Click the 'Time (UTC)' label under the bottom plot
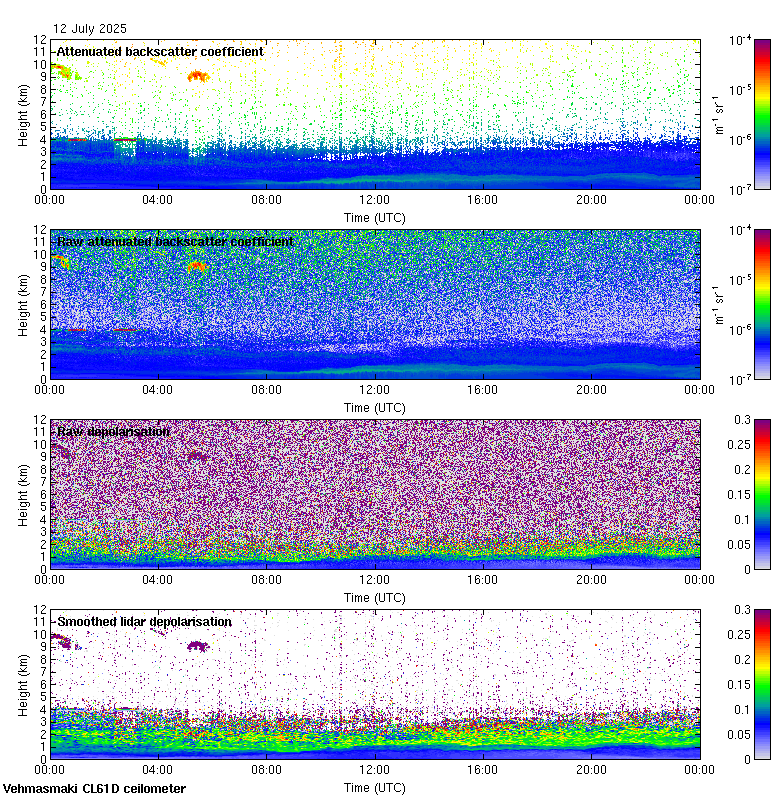This screenshot has height=800, width=780. [375, 787]
